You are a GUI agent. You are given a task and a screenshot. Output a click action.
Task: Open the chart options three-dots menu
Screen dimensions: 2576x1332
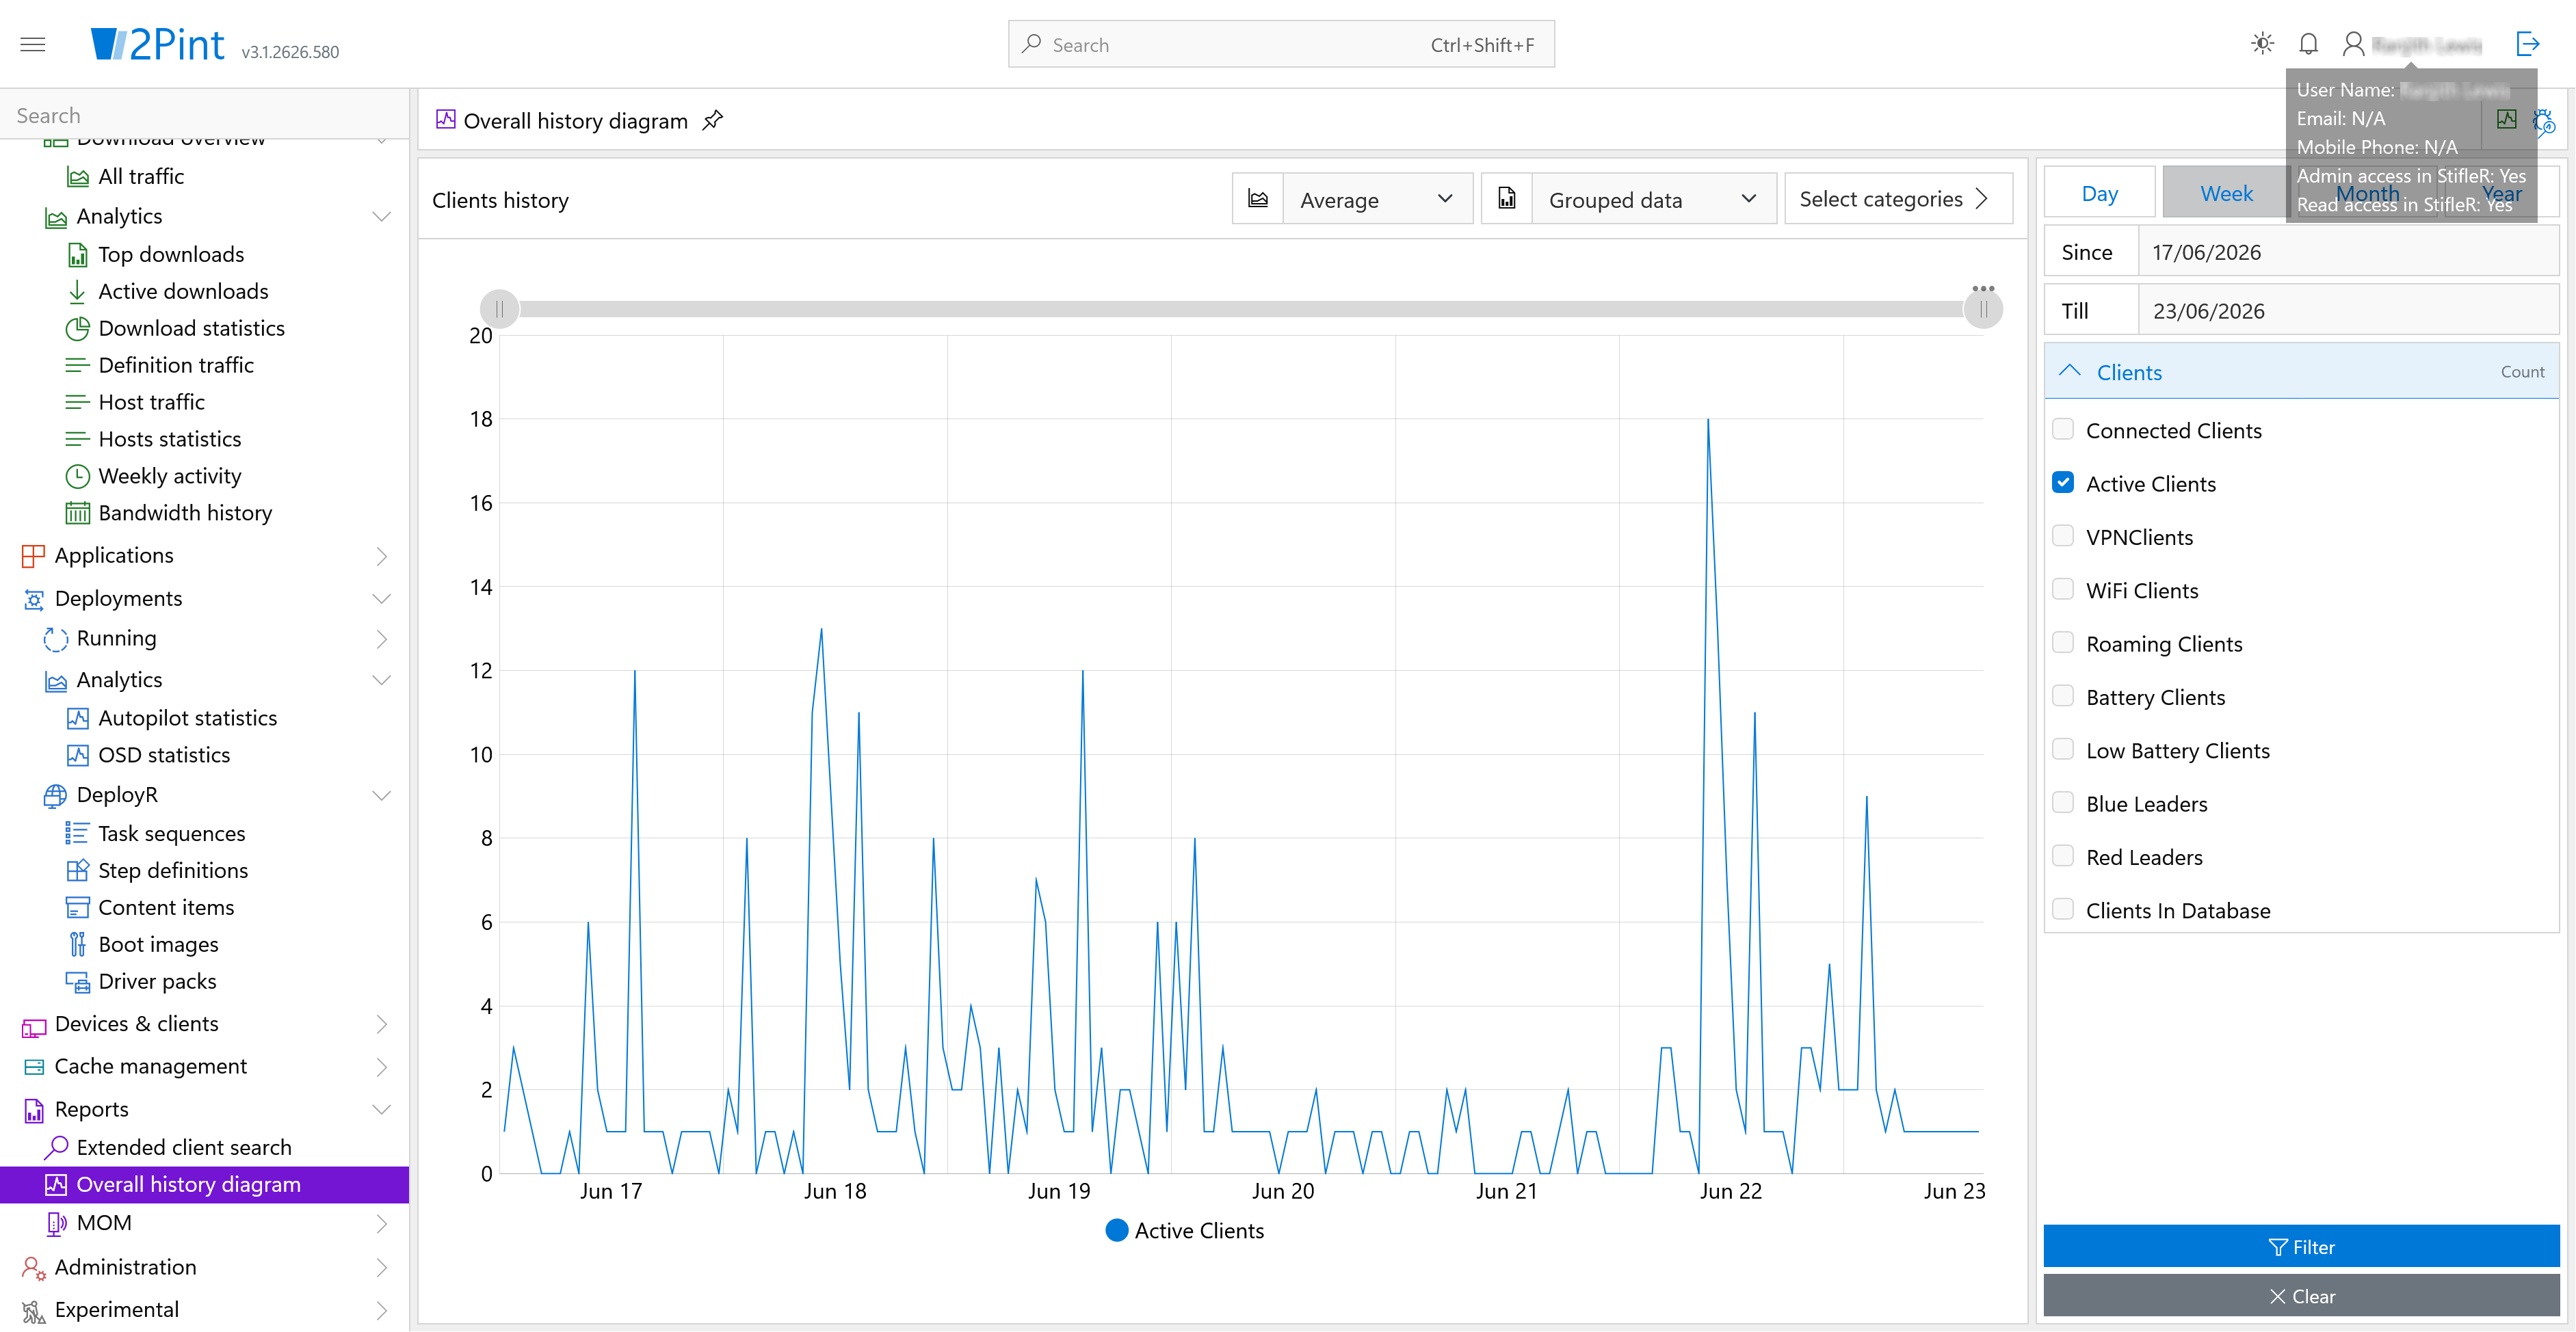[x=1983, y=288]
